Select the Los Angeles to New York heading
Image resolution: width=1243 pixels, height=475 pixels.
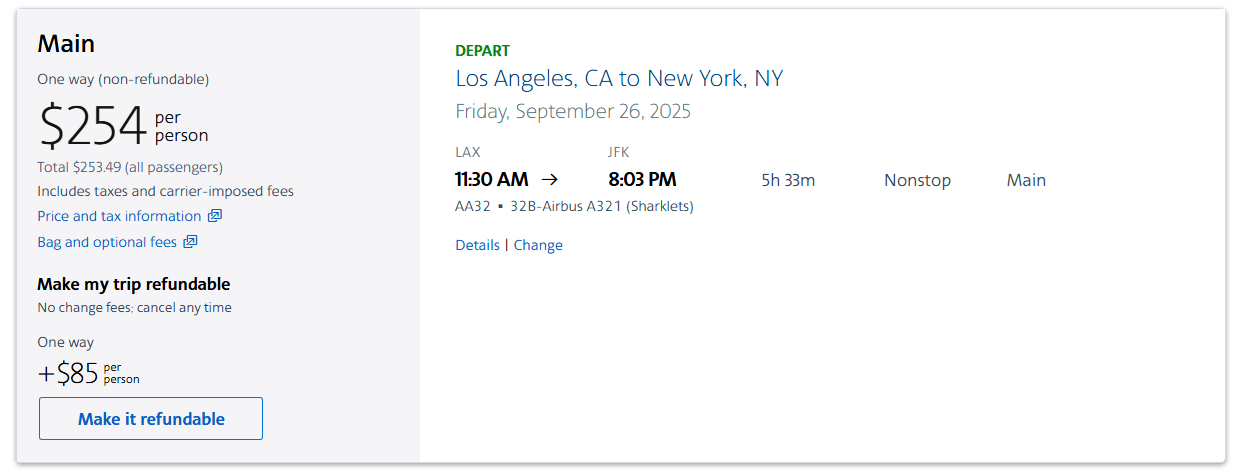pyautogui.click(x=619, y=78)
